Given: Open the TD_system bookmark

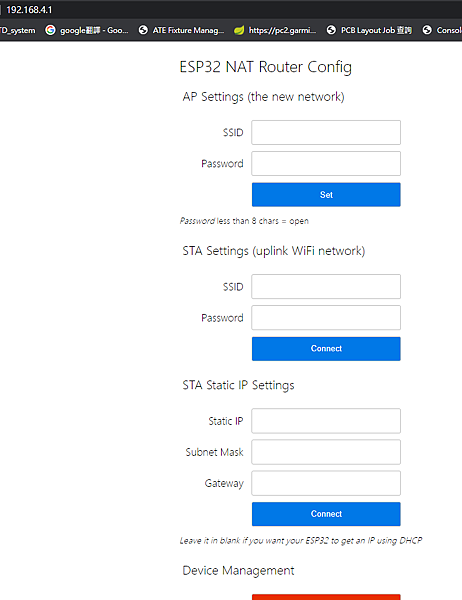Looking at the screenshot, I should [x=18, y=30].
